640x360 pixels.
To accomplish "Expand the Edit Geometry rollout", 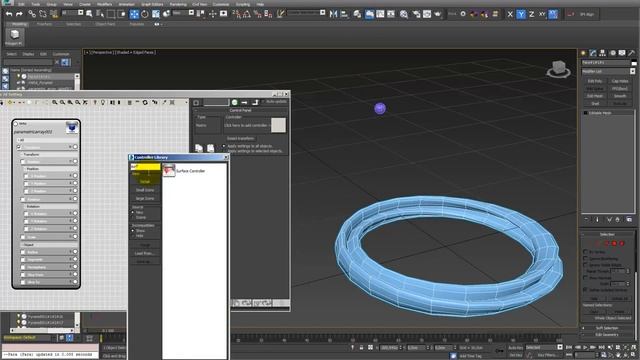I will tap(607, 334).
